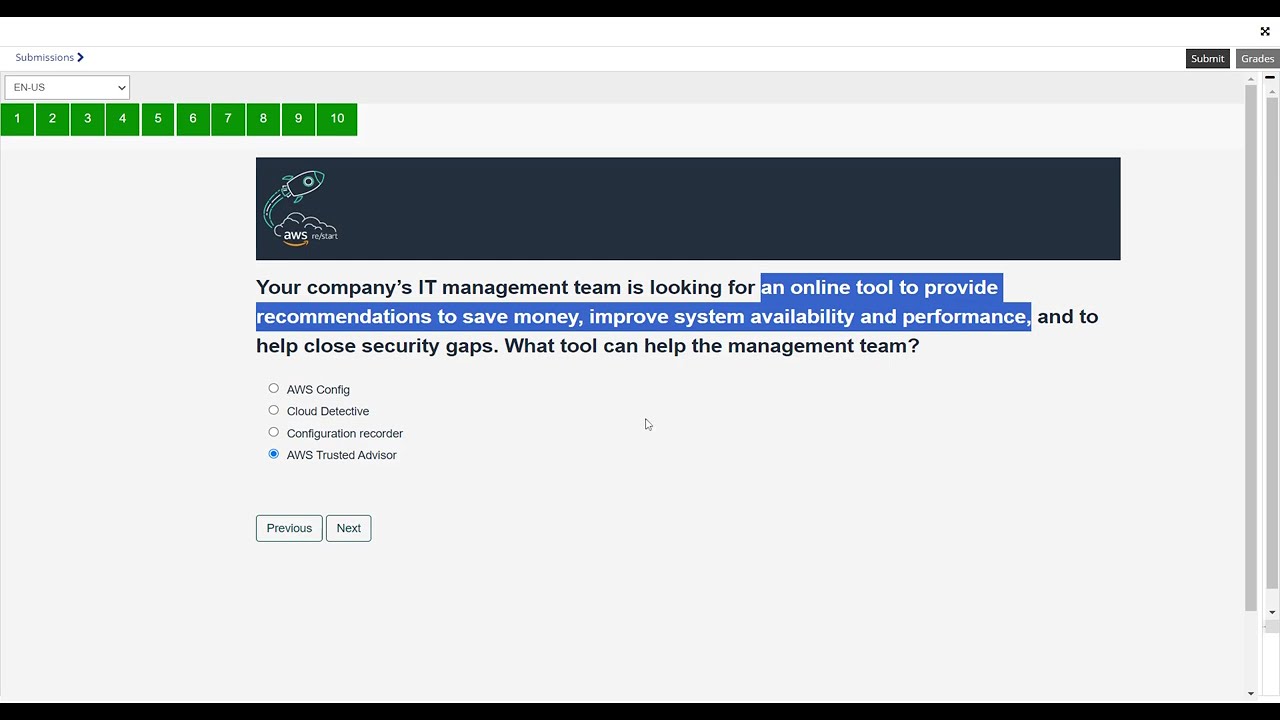The height and width of the screenshot is (720, 1280).
Task: Go to question 2 tab
Action: click(x=52, y=119)
